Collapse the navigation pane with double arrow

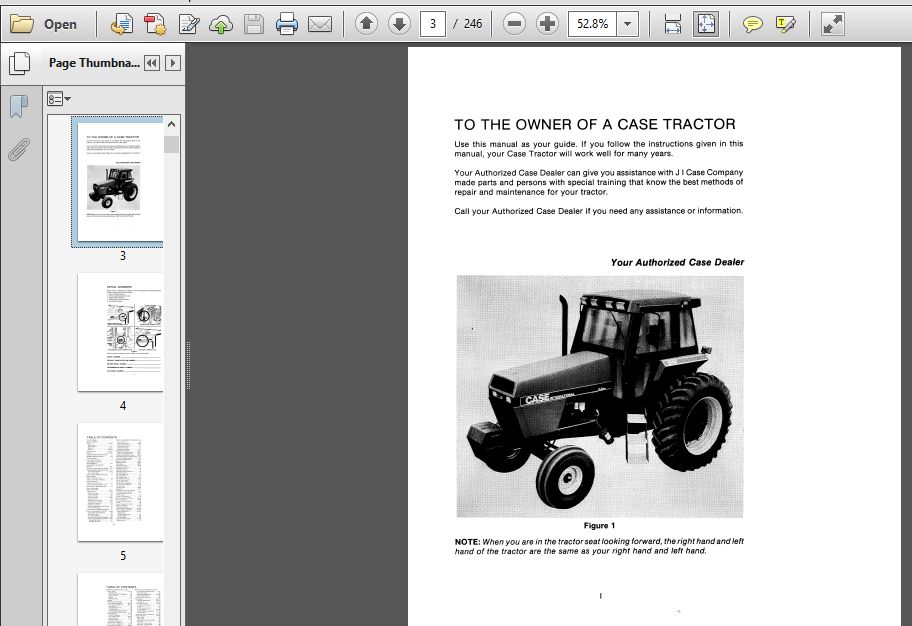pyautogui.click(x=152, y=63)
